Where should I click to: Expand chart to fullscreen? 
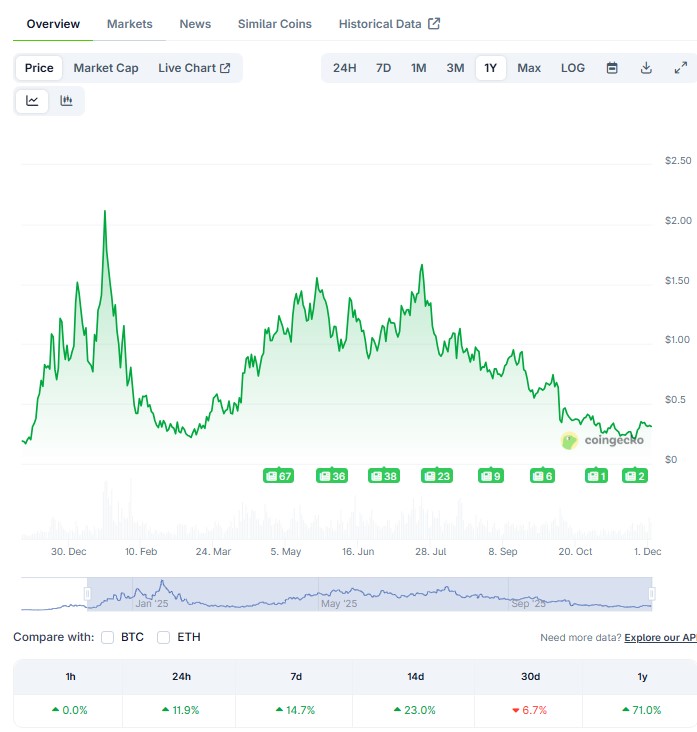point(680,68)
